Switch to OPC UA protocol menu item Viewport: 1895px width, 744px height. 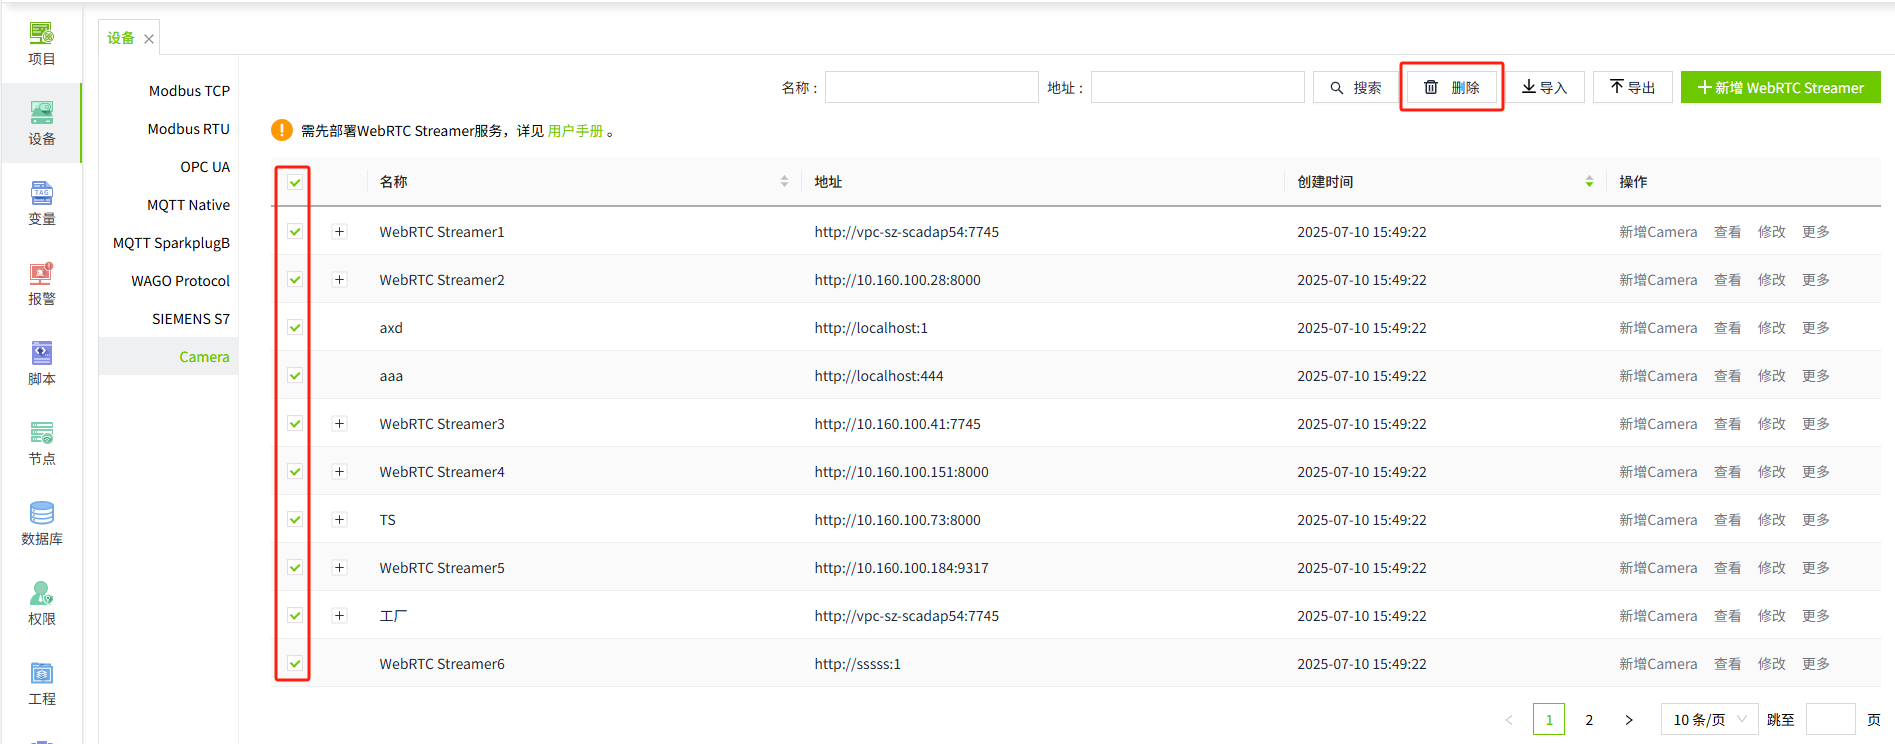tap(204, 167)
